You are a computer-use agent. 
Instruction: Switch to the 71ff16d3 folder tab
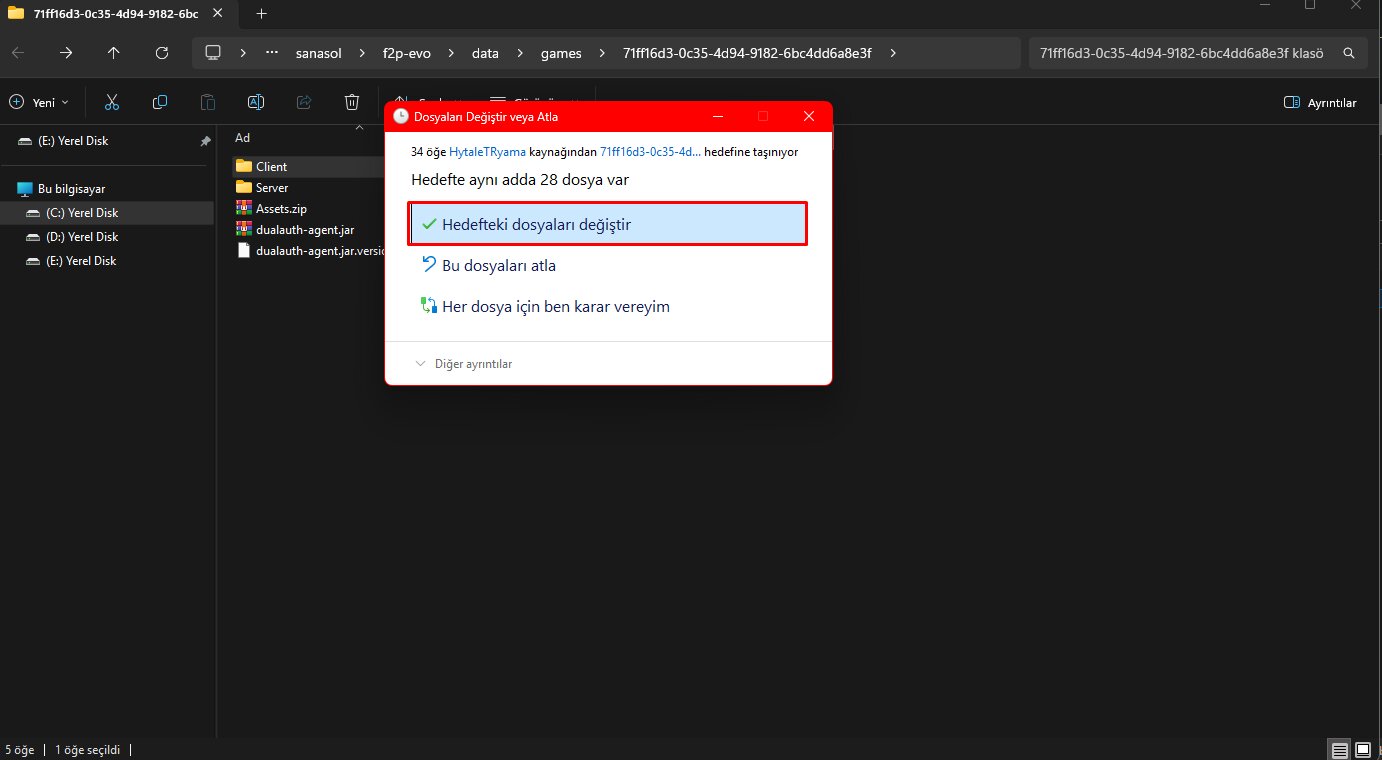110,14
